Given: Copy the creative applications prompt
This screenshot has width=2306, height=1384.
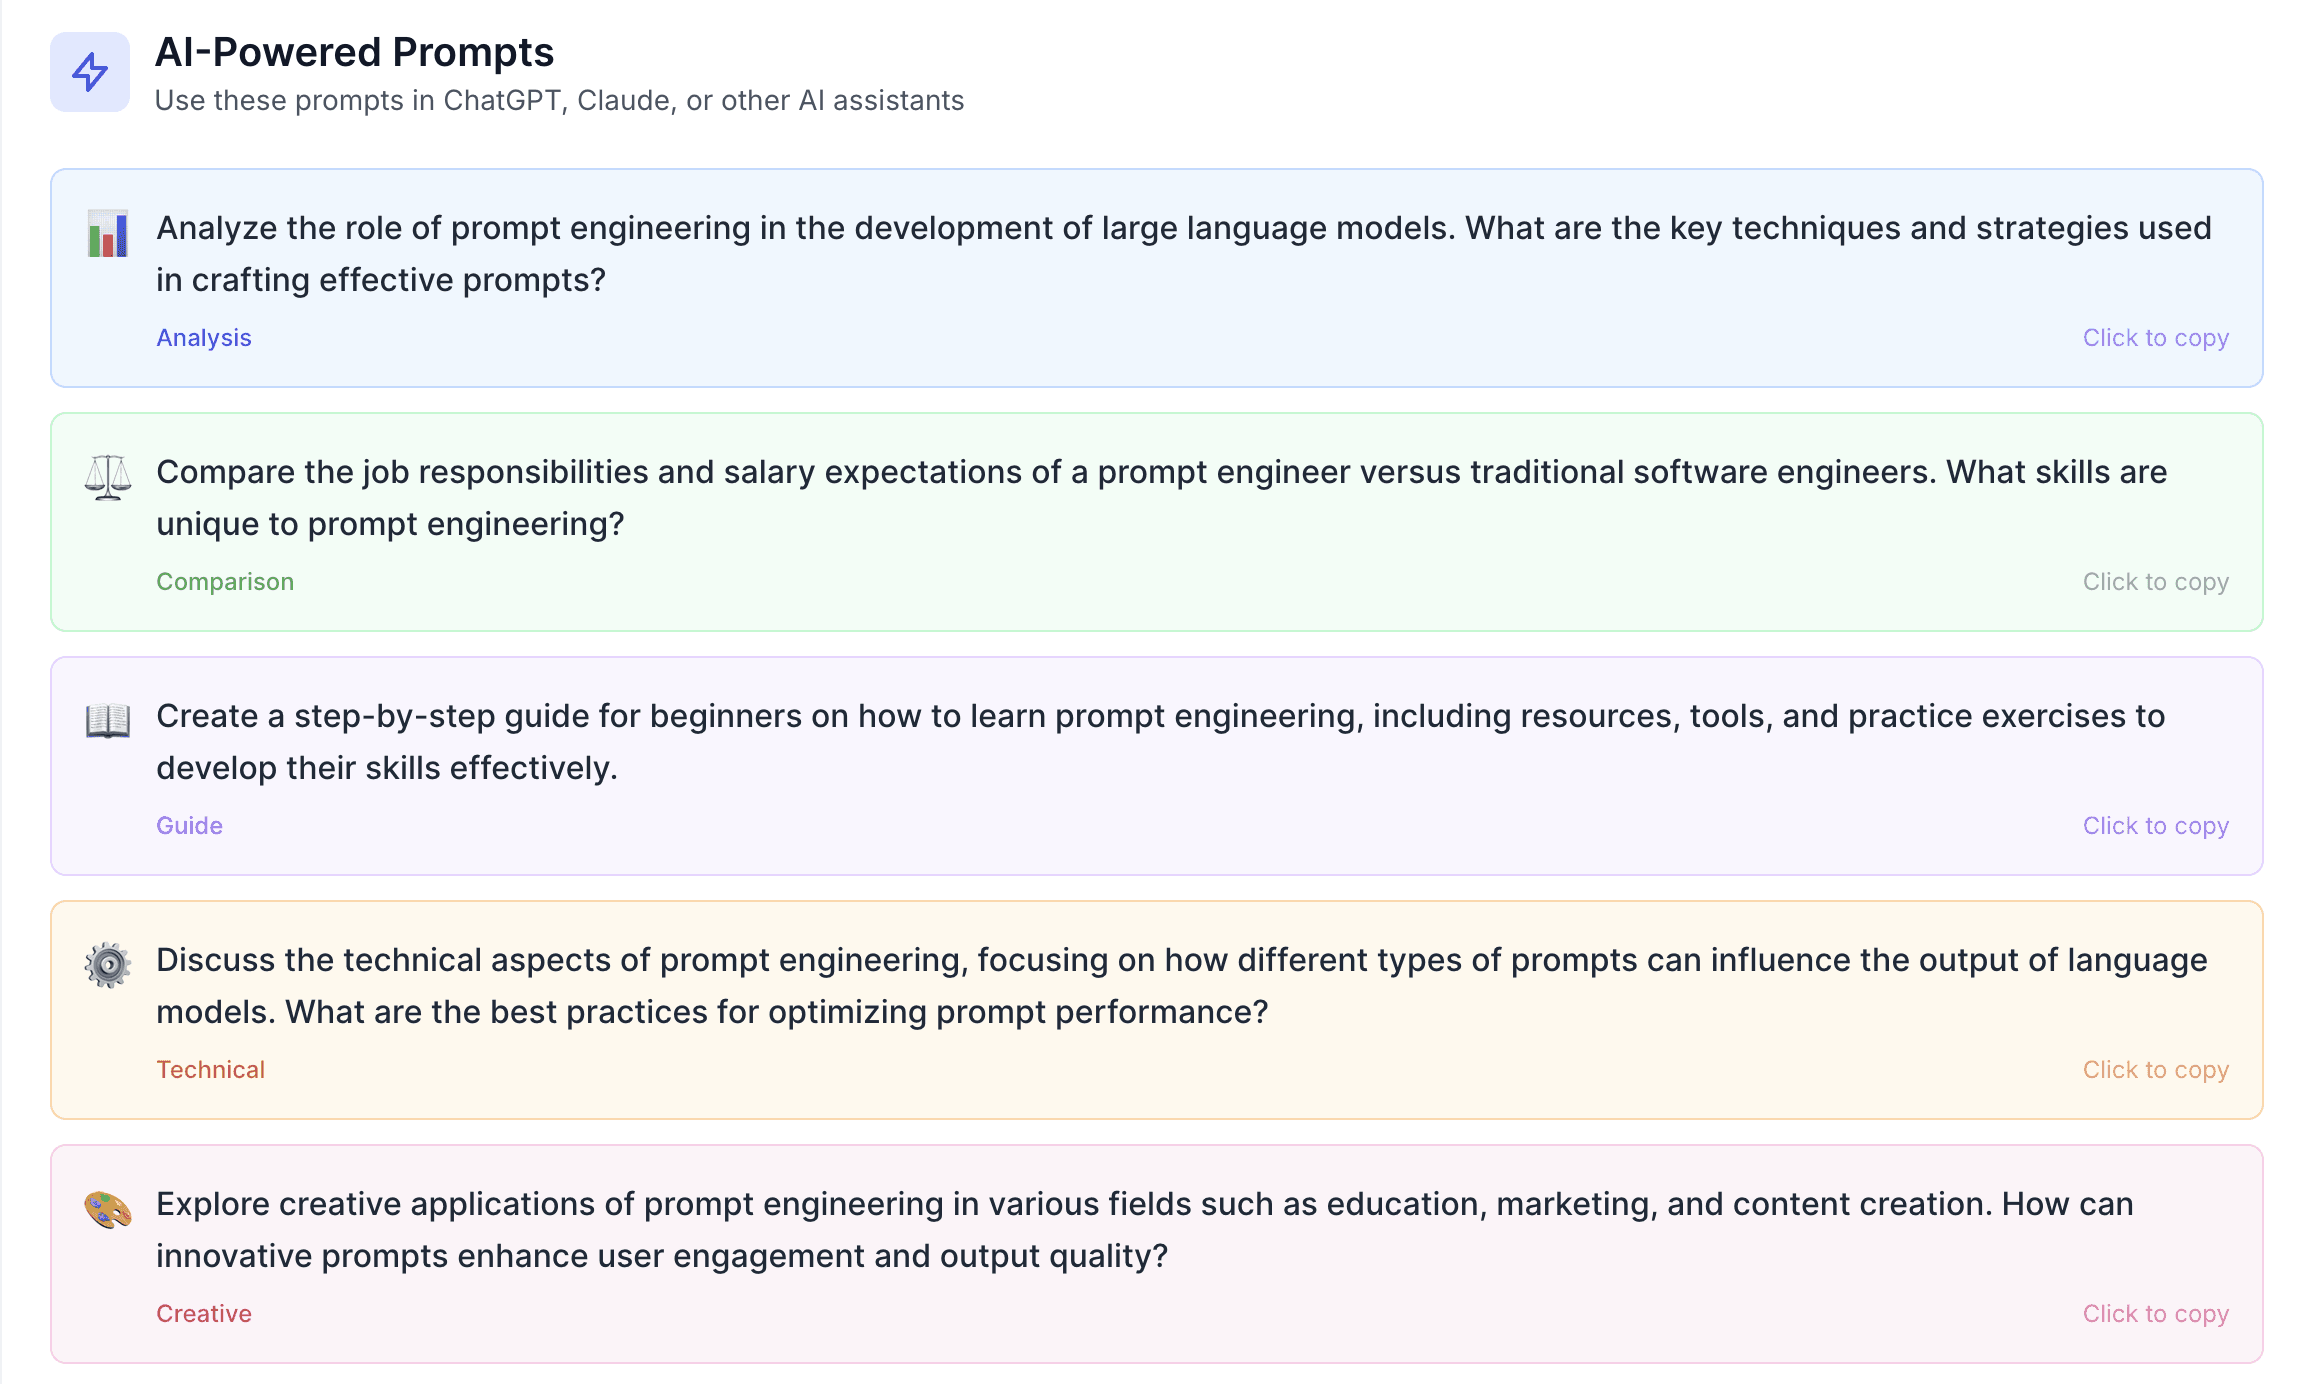Looking at the screenshot, I should click(x=2156, y=1313).
